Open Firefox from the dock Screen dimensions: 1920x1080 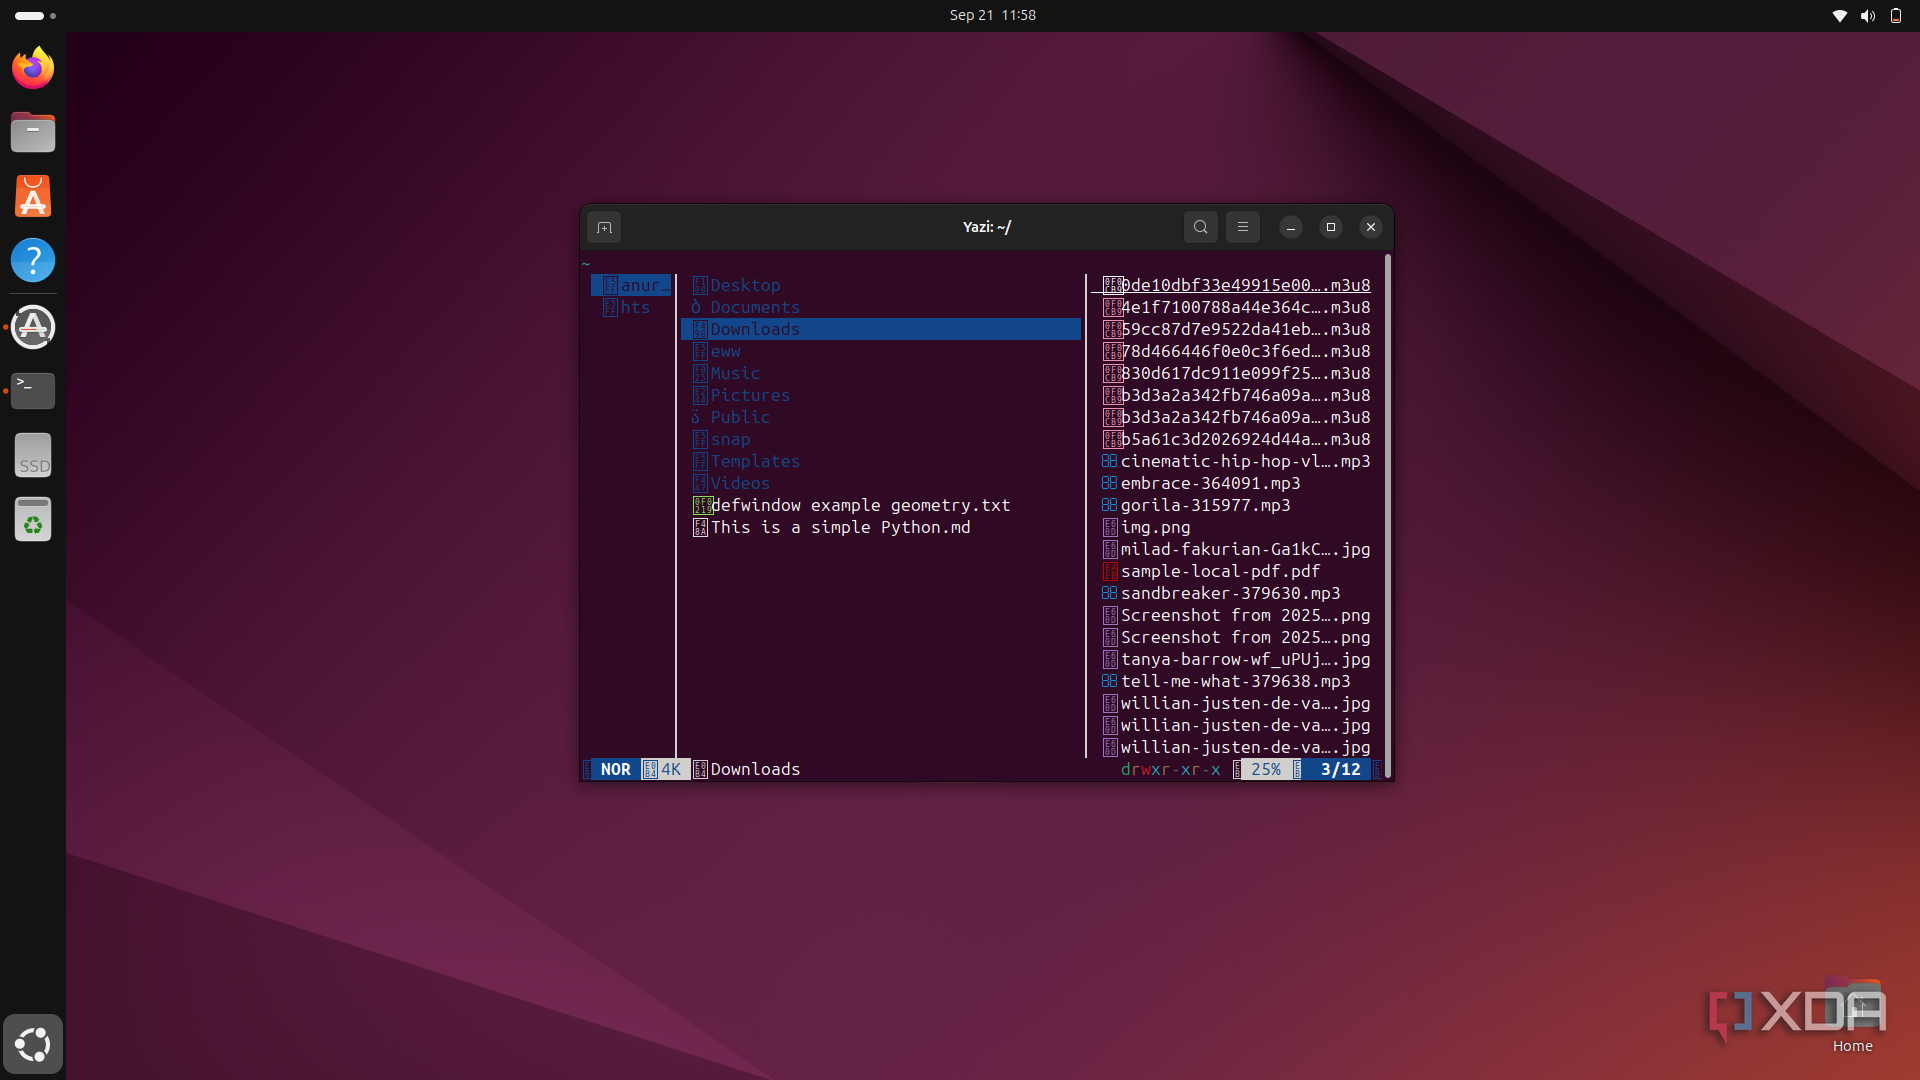pos(33,68)
